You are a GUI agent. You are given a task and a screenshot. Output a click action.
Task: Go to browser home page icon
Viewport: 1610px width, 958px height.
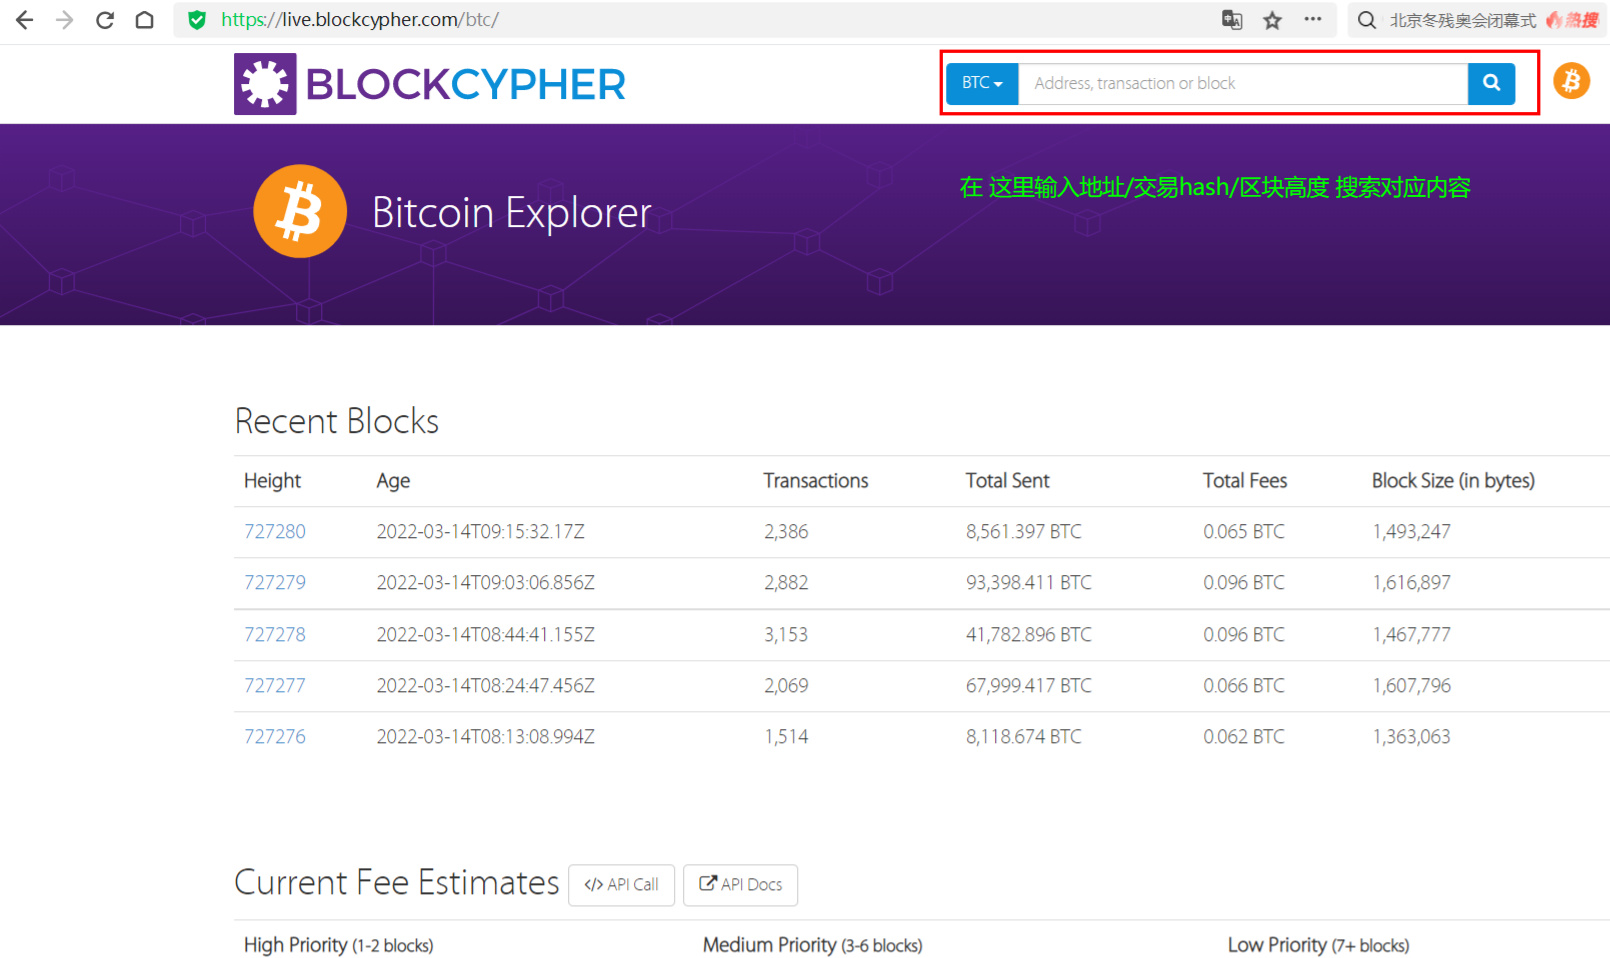[145, 20]
